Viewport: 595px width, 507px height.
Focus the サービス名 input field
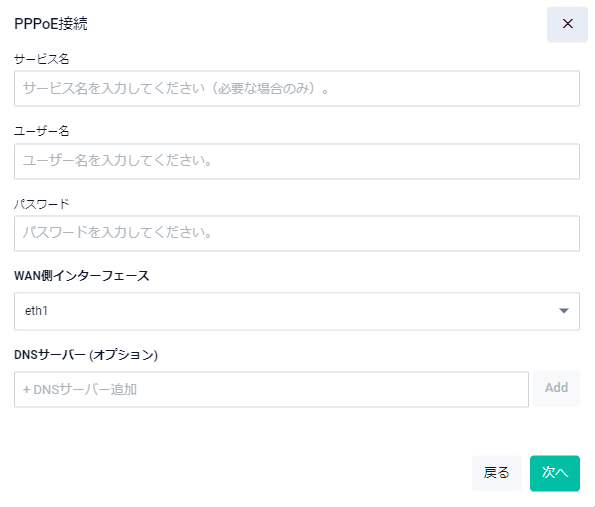(297, 88)
